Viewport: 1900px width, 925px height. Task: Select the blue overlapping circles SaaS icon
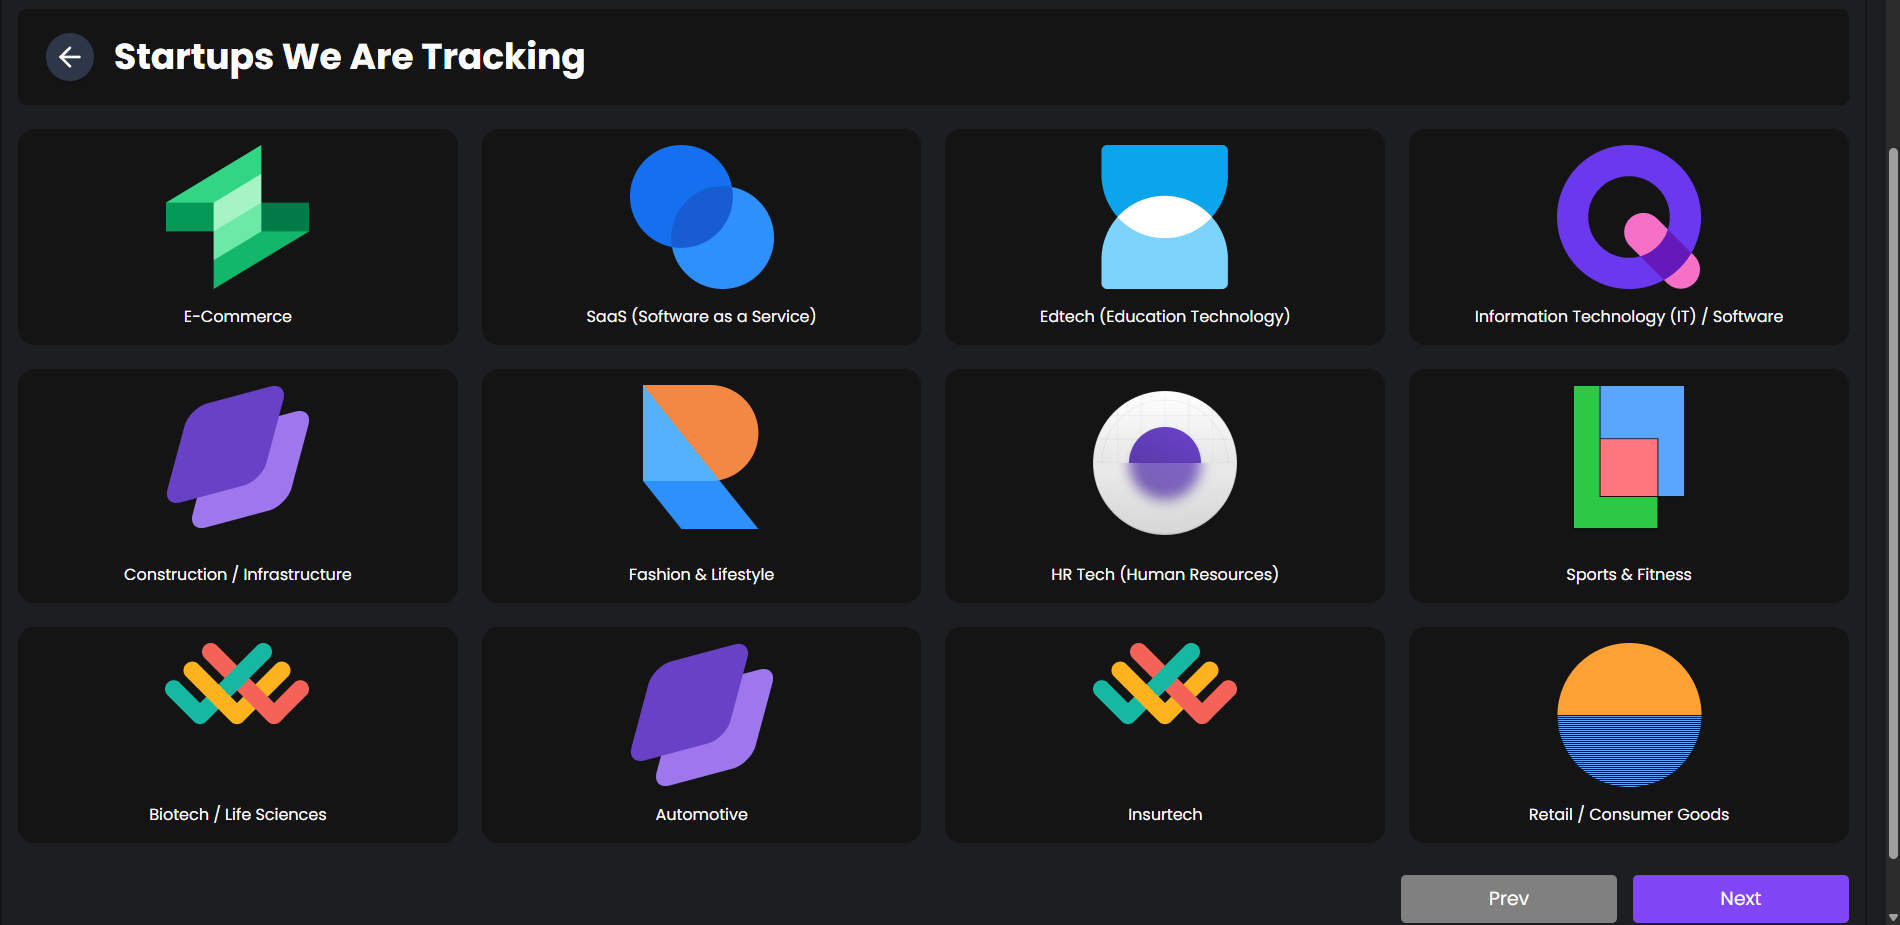pos(701,217)
